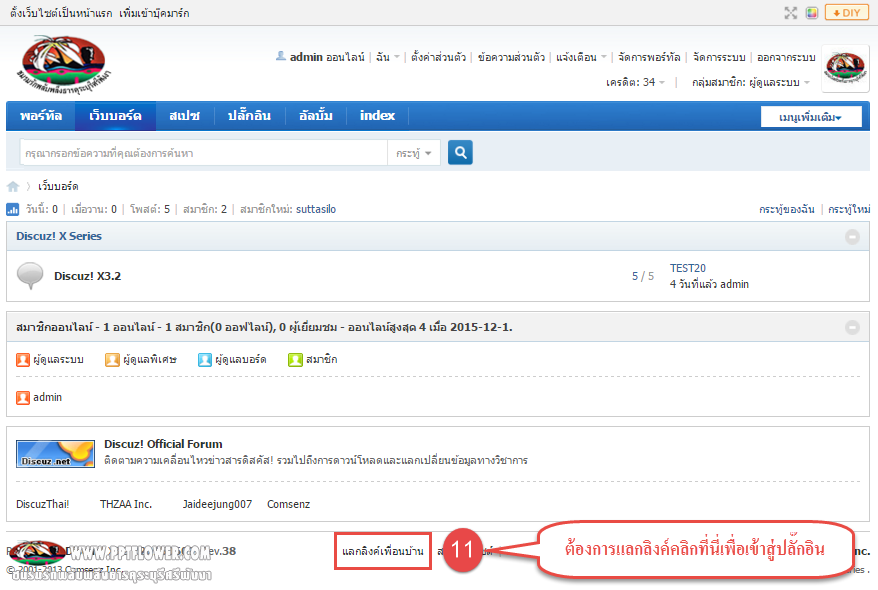The width and height of the screenshot is (878, 590).
Task: Click the blue search magnifier button
Action: point(460,152)
